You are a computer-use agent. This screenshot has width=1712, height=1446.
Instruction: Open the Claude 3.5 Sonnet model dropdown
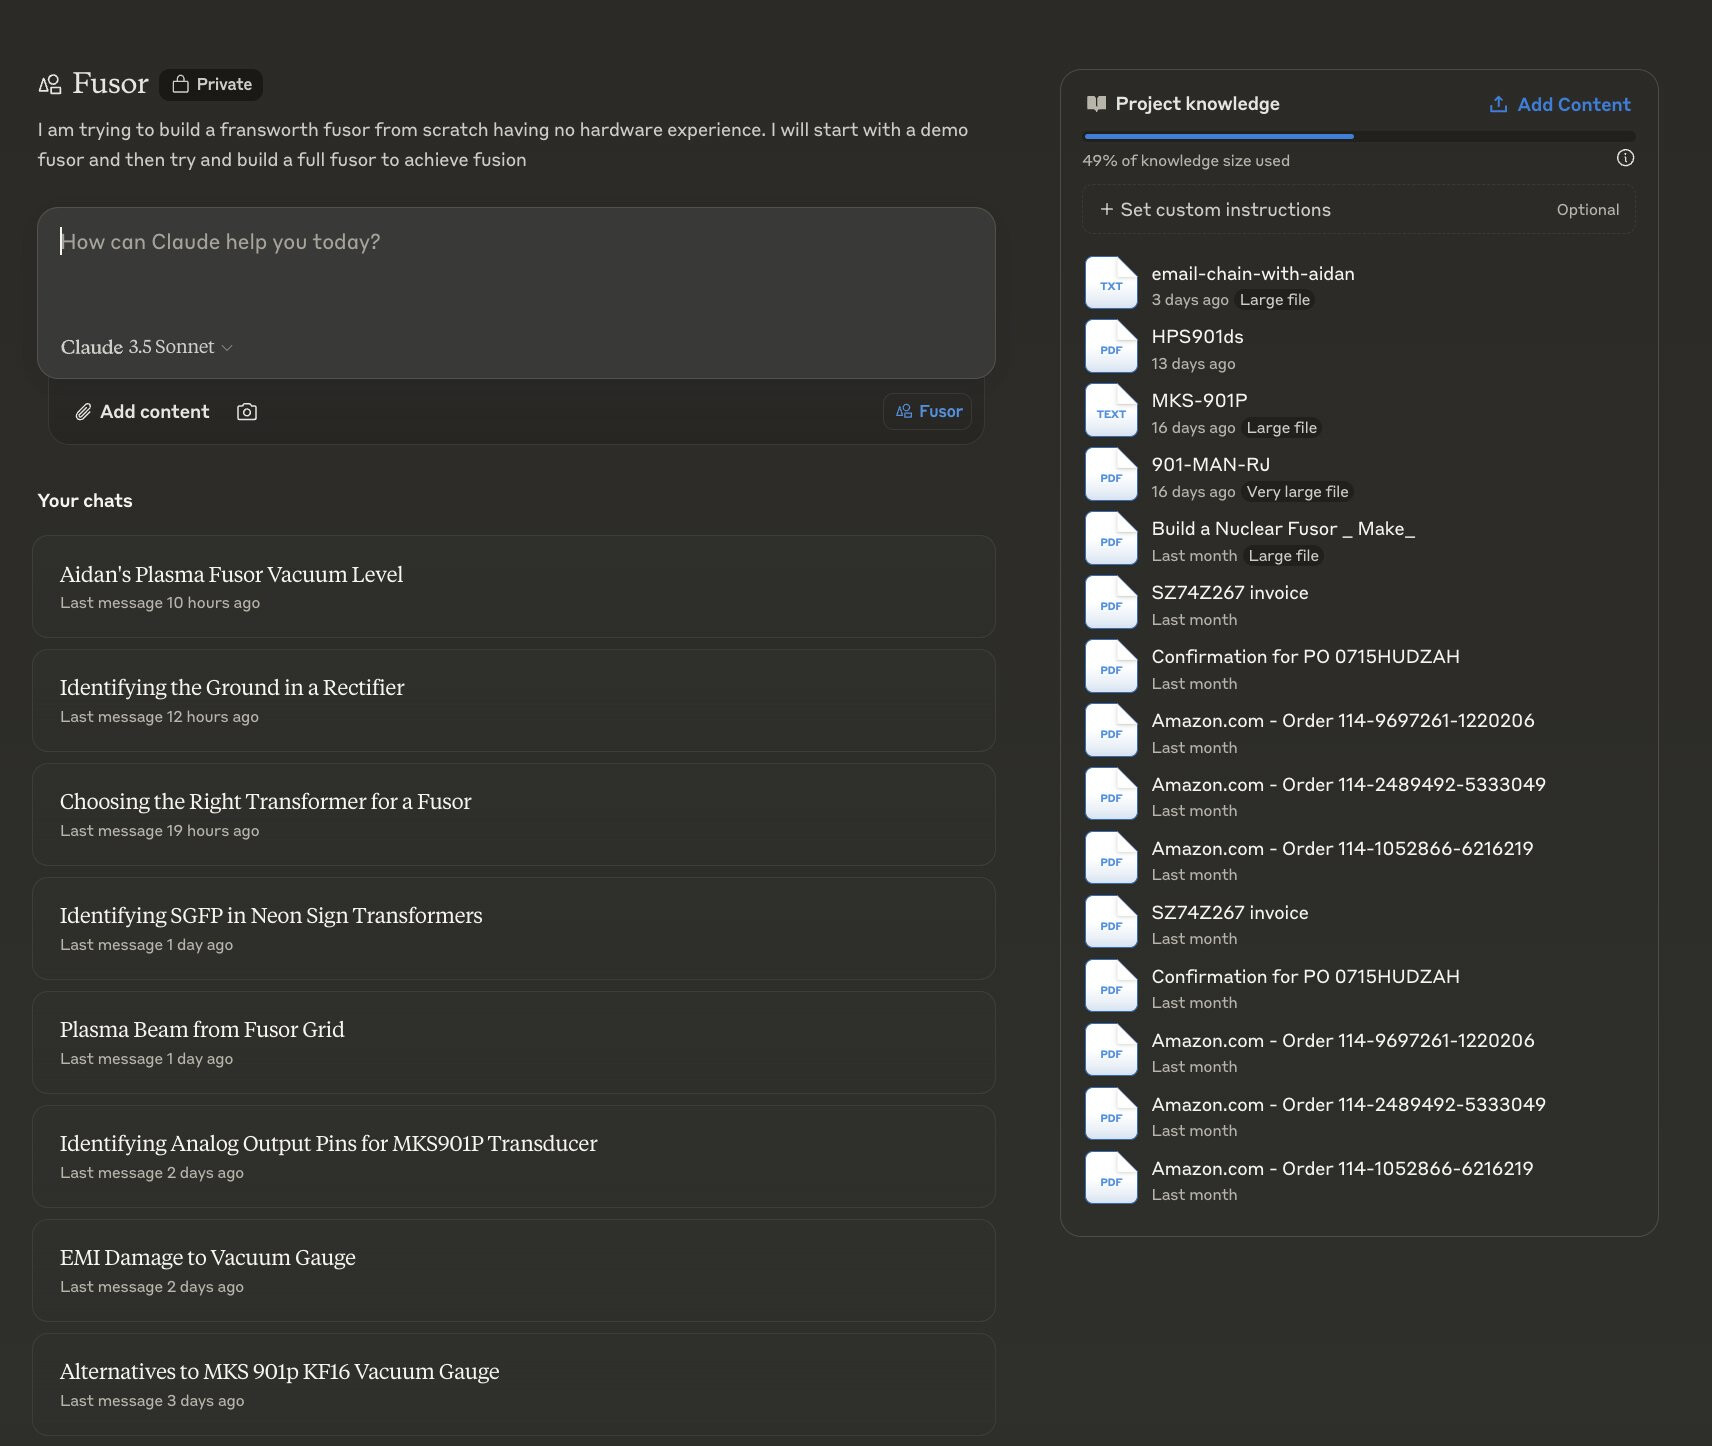(x=146, y=347)
